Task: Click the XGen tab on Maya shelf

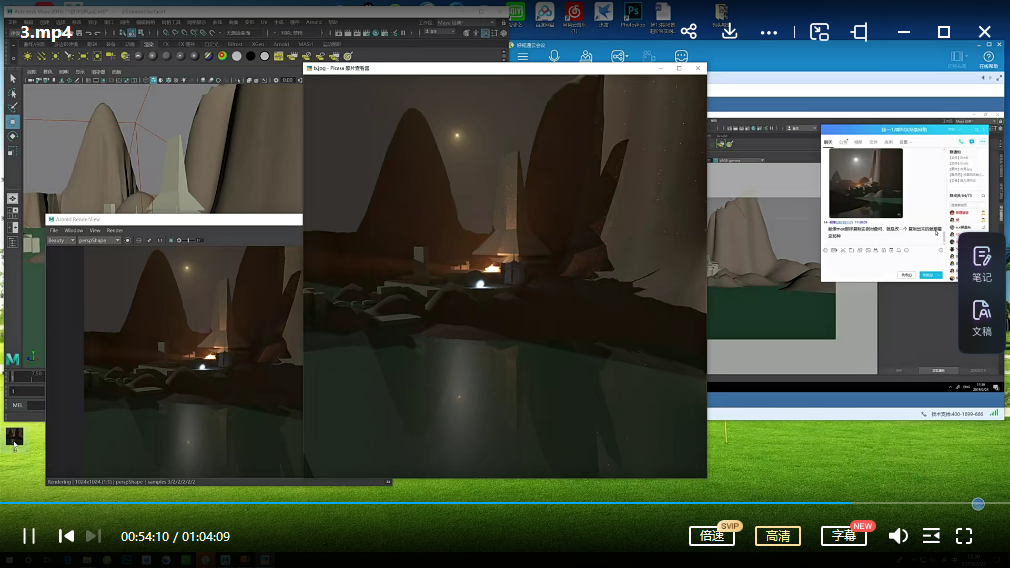Action: [258, 44]
